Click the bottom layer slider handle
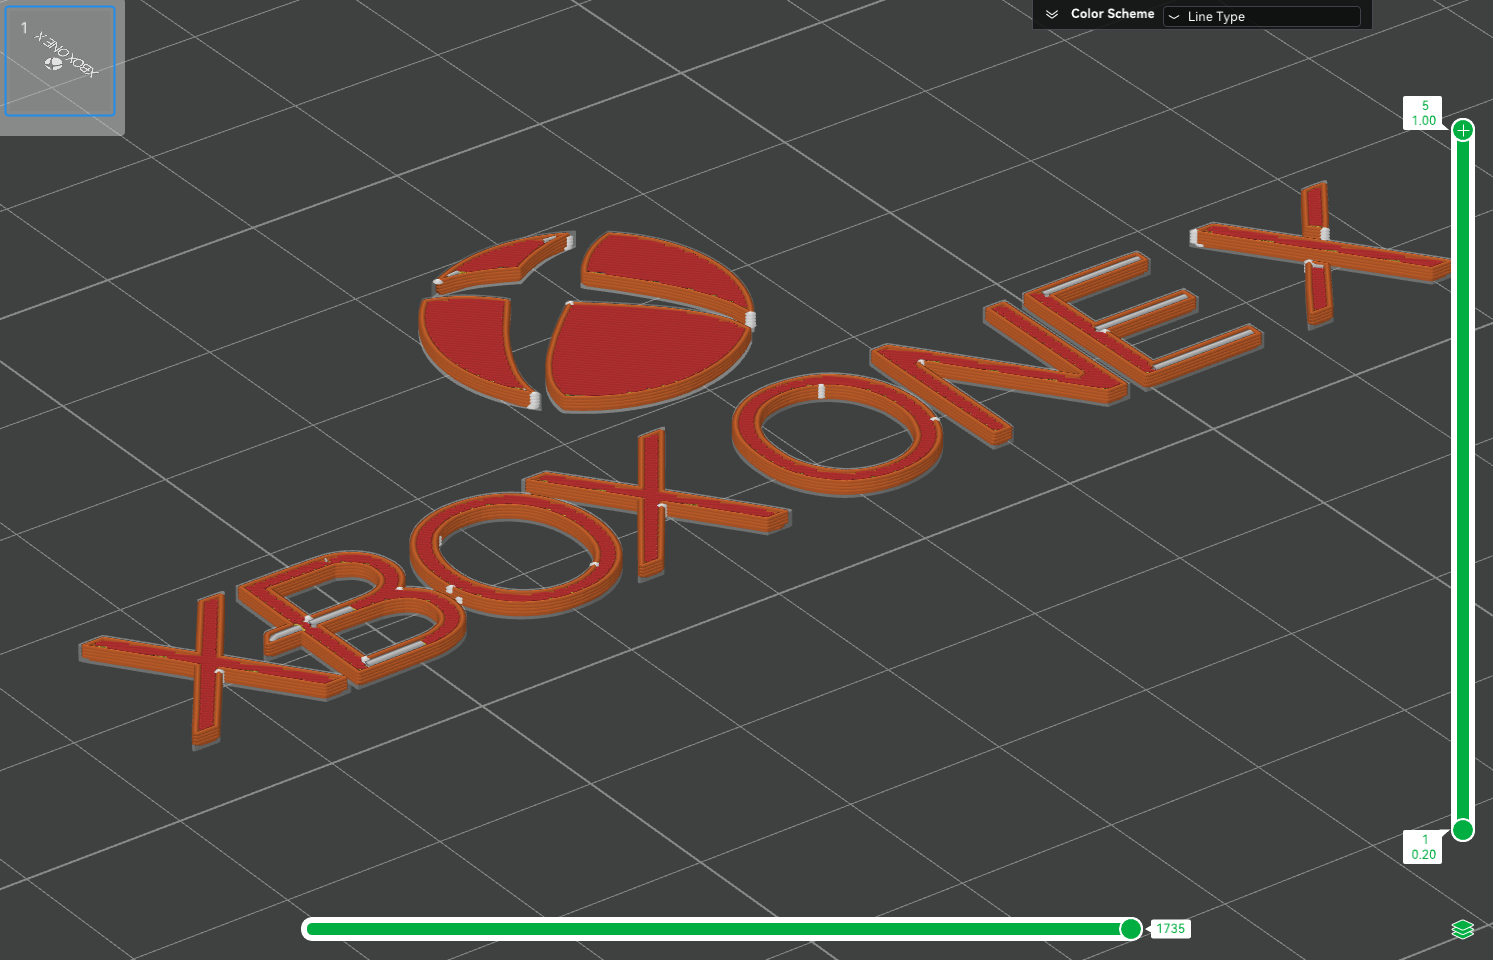 (x=1463, y=829)
